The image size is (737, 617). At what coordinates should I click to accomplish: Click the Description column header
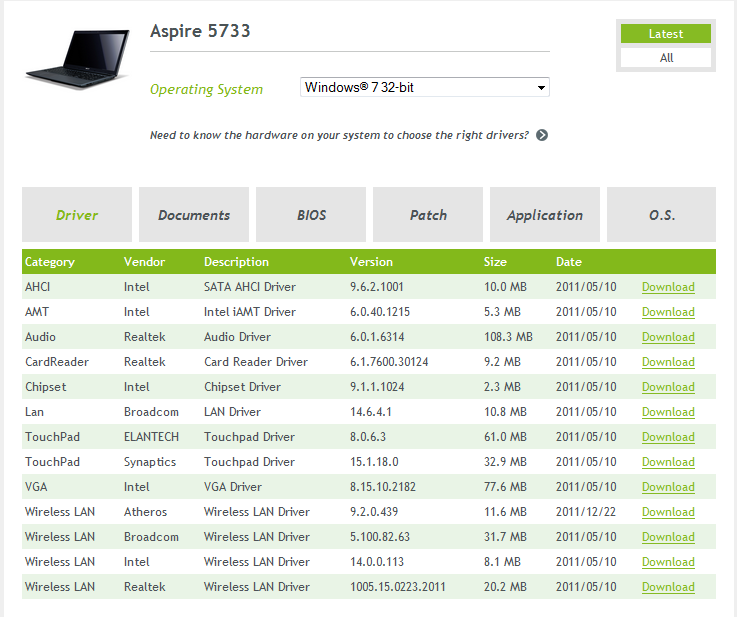pyautogui.click(x=236, y=262)
